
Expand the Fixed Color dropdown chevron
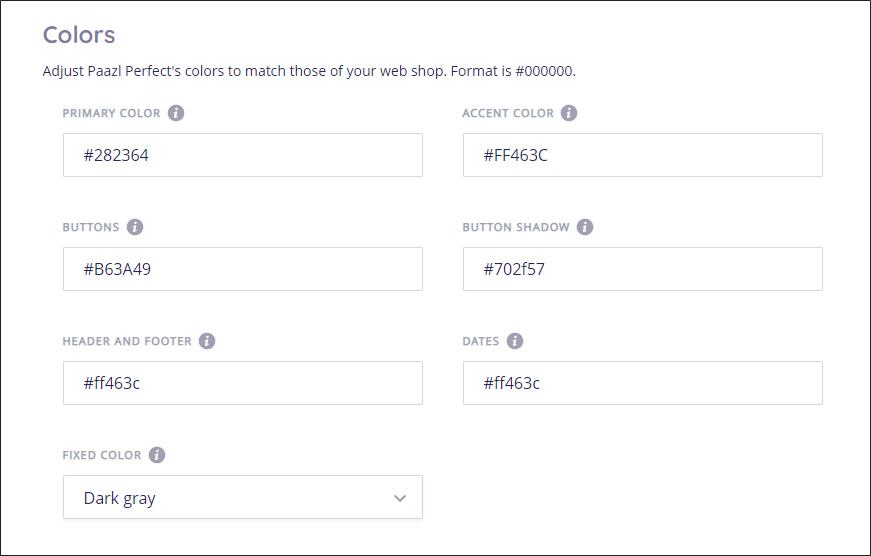[400, 498]
